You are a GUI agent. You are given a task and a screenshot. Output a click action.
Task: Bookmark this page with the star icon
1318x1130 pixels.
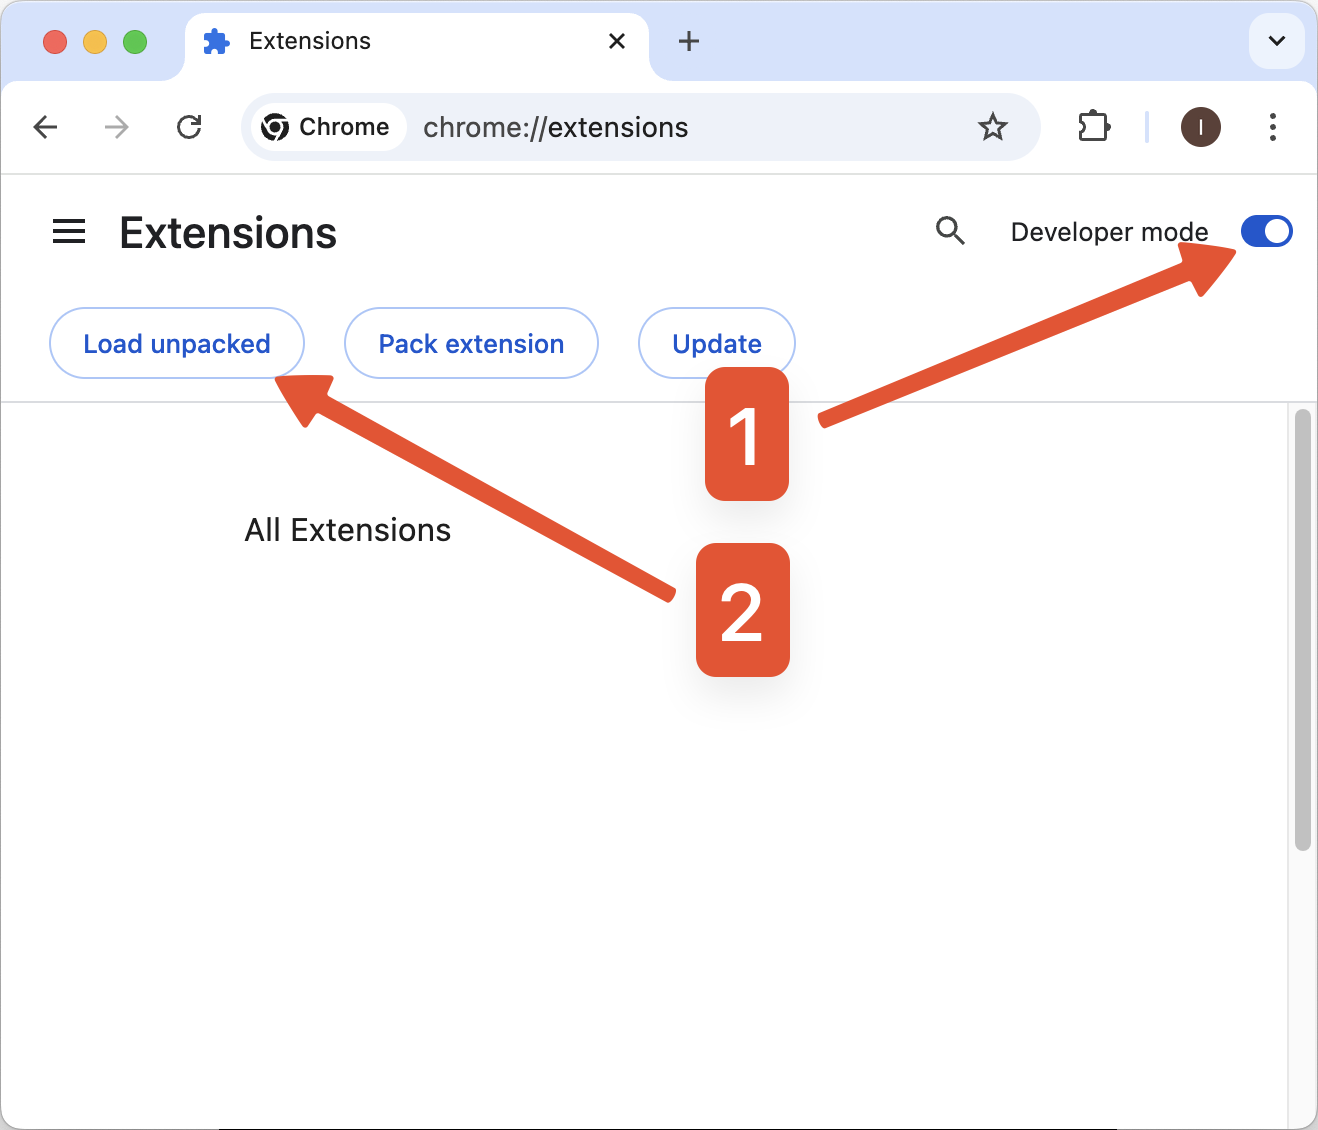[x=992, y=127]
